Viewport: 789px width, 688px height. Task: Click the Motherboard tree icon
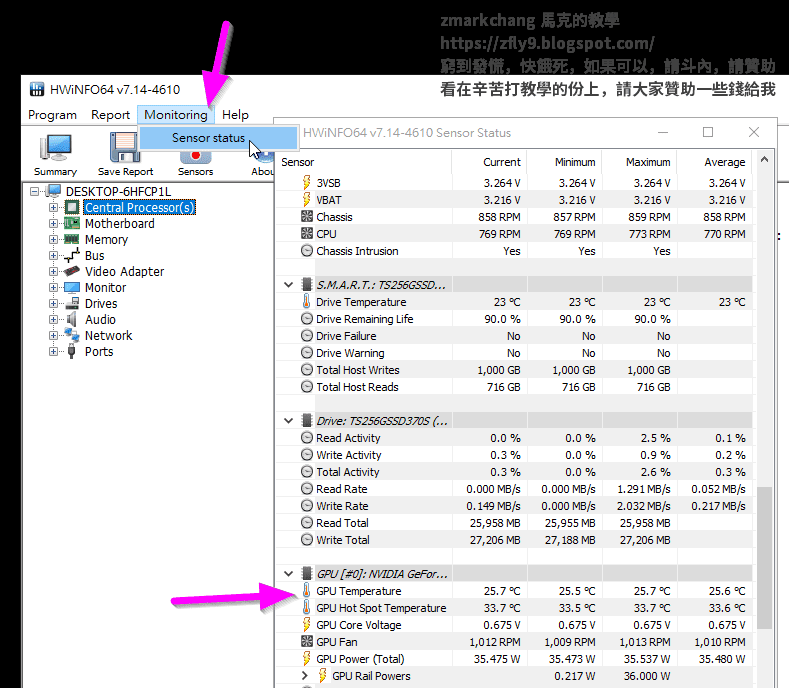(x=72, y=223)
